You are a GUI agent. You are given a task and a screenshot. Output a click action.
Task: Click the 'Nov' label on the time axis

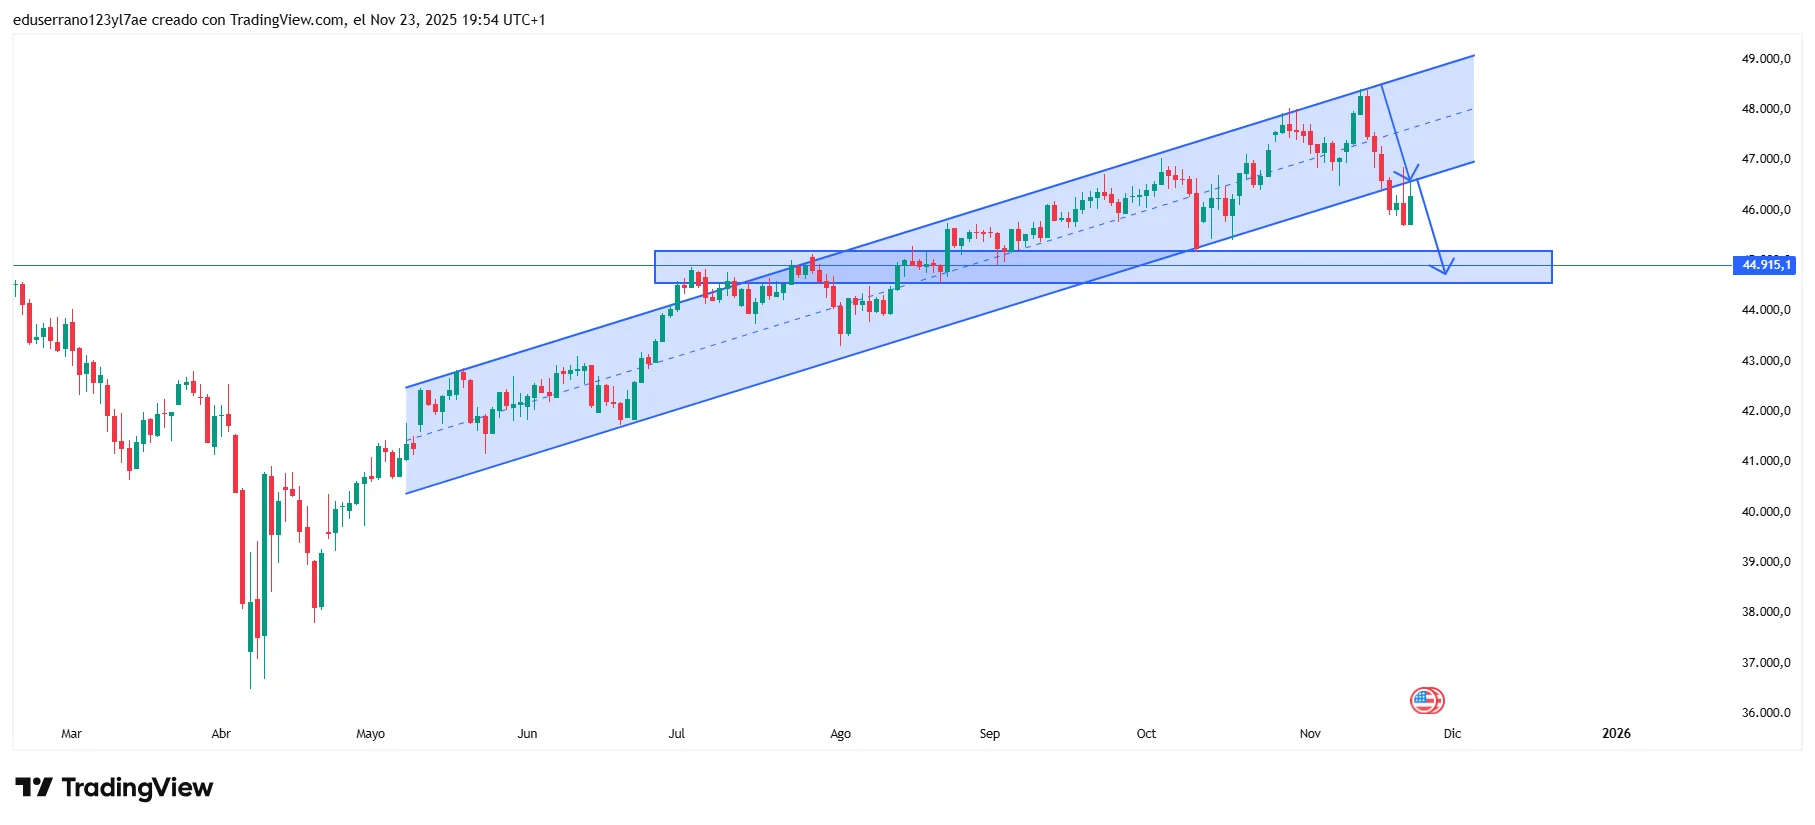coord(1310,734)
